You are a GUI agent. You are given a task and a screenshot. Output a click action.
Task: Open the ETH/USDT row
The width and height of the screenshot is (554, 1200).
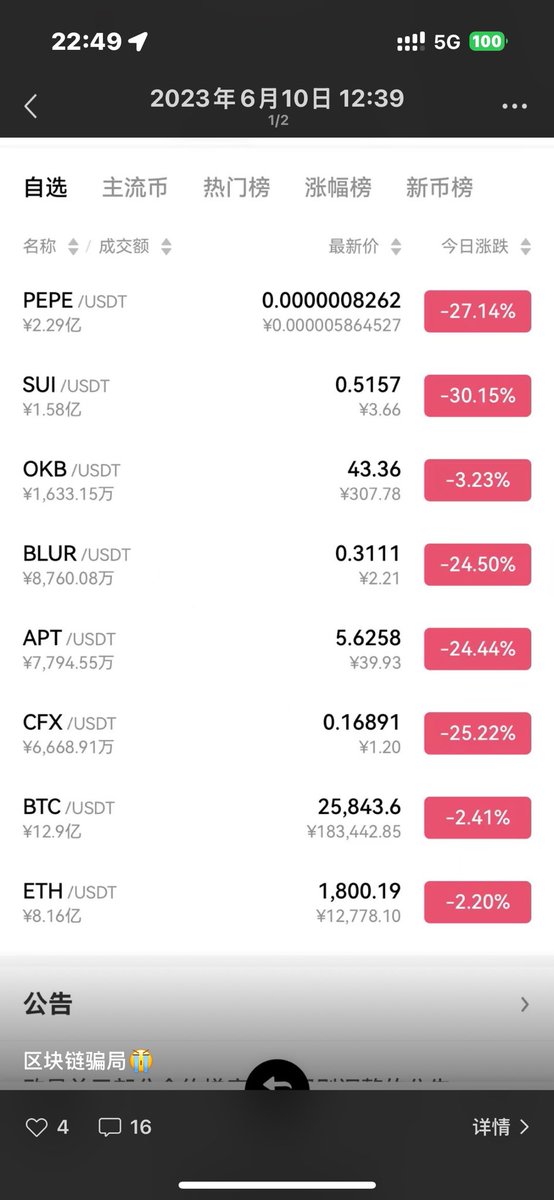pyautogui.click(x=277, y=902)
